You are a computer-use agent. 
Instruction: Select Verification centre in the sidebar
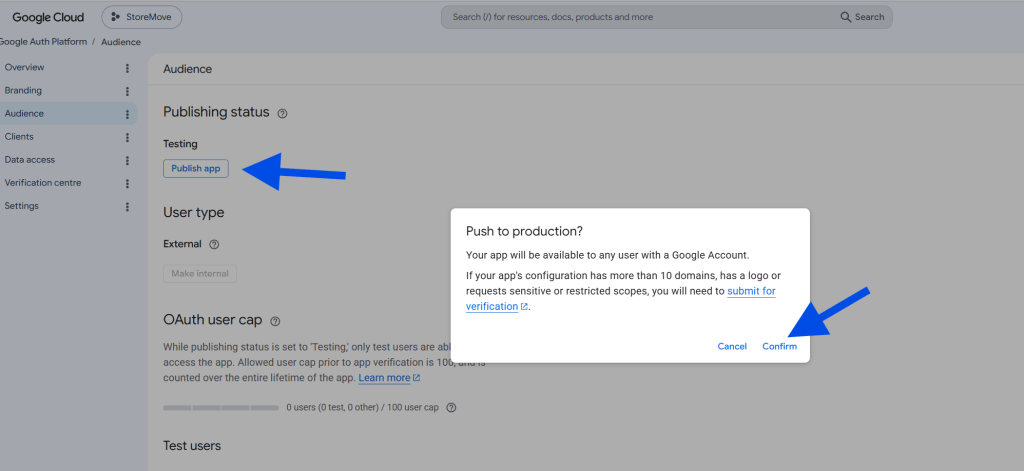pos(42,183)
